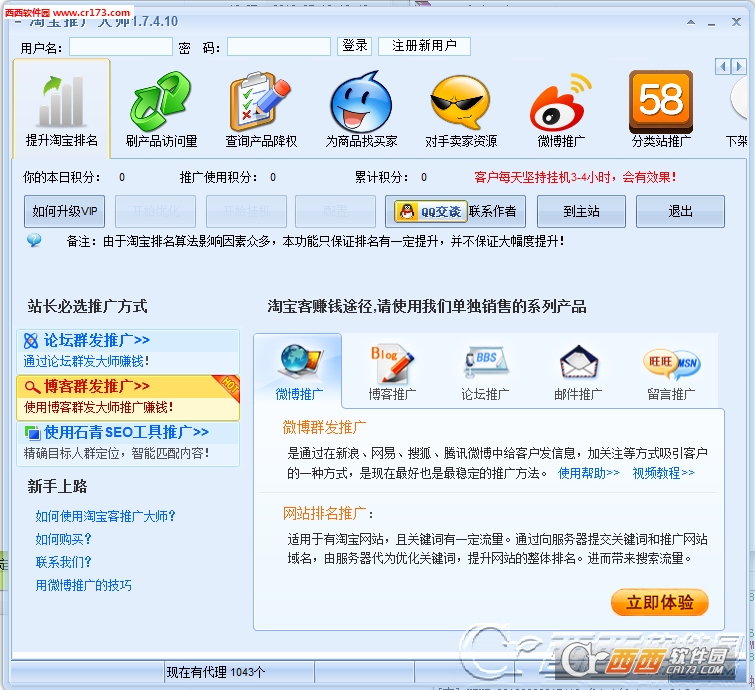755x690 pixels.
Task: Click the 网站排名推广 orange heading
Action: (327, 514)
